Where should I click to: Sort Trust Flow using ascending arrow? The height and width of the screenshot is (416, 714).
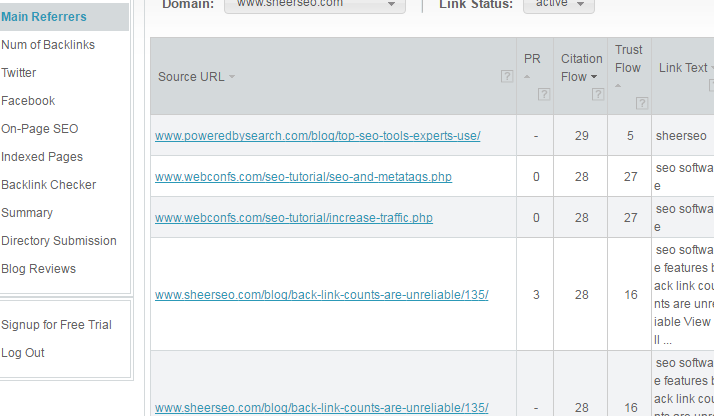pos(618,86)
